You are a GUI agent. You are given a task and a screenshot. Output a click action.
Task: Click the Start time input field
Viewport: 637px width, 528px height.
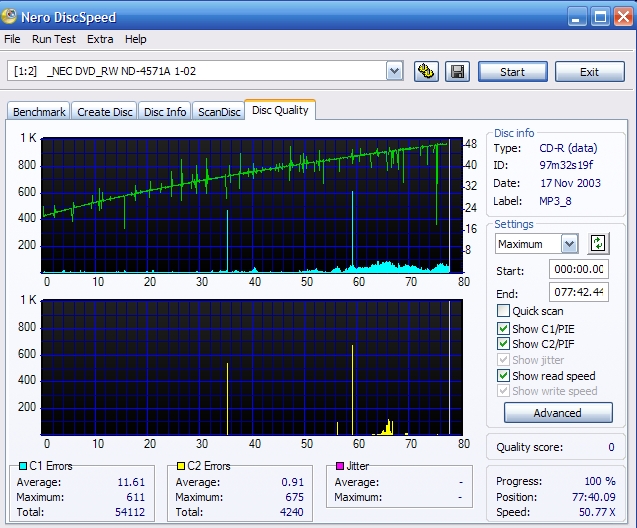point(578,269)
